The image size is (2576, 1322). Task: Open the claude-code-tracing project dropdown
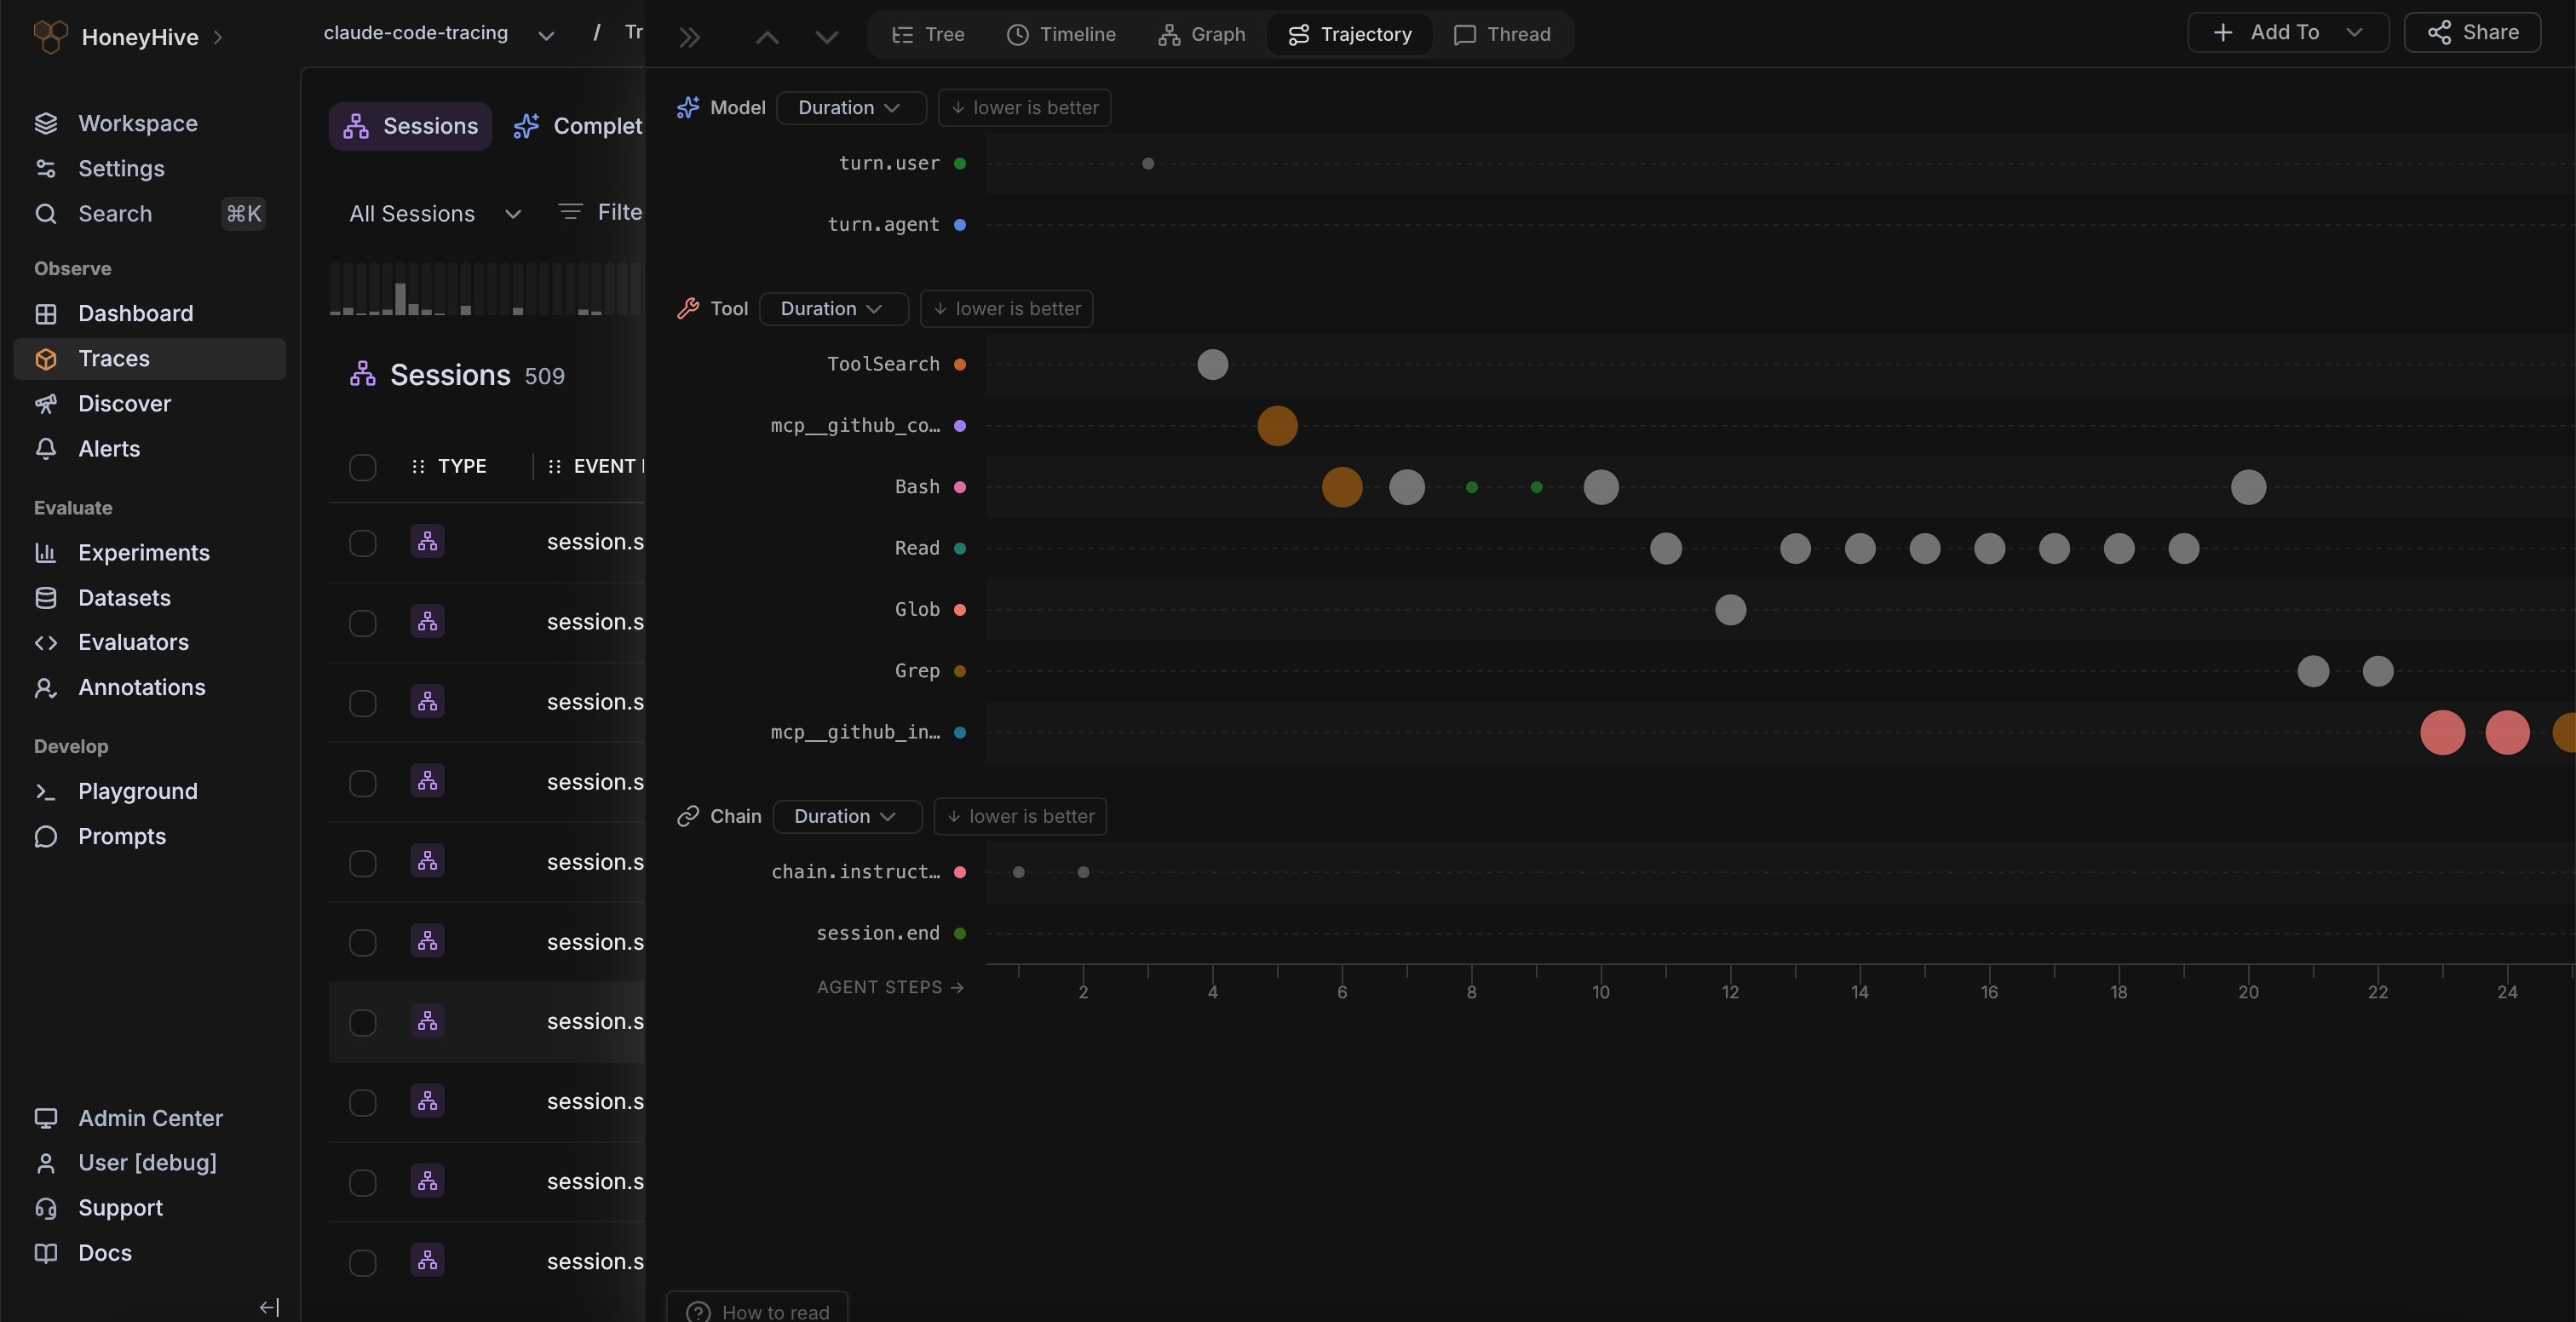[439, 33]
